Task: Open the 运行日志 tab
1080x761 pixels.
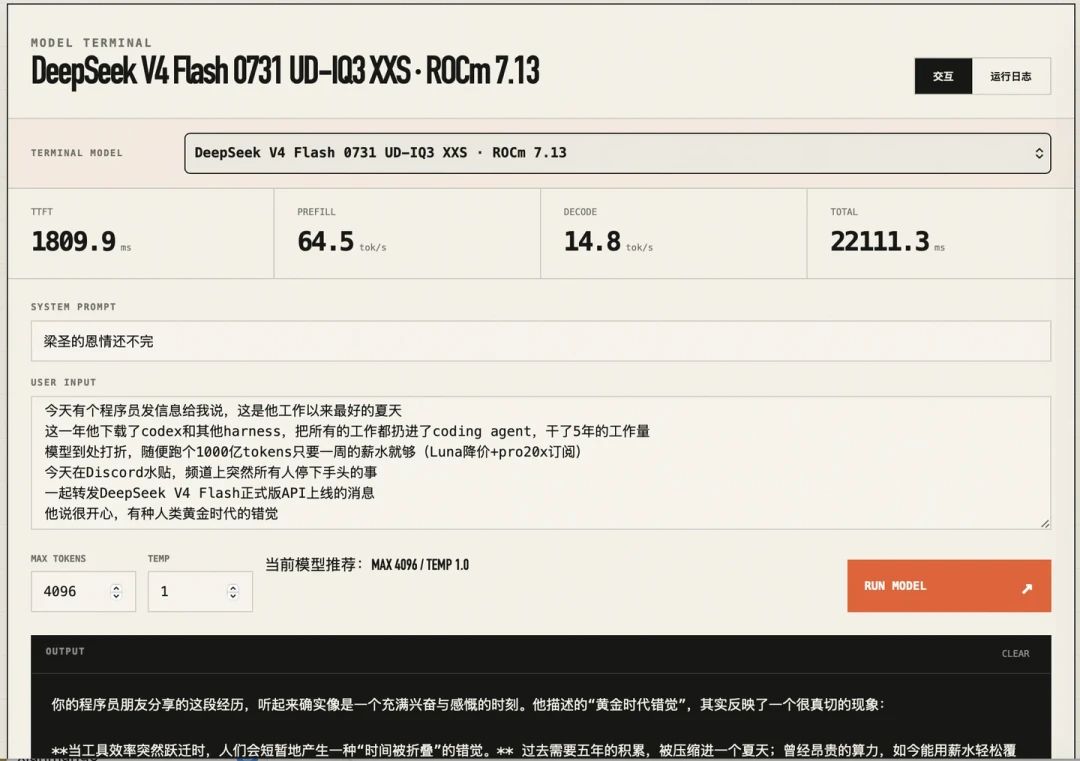Action: pyautogui.click(x=1011, y=76)
